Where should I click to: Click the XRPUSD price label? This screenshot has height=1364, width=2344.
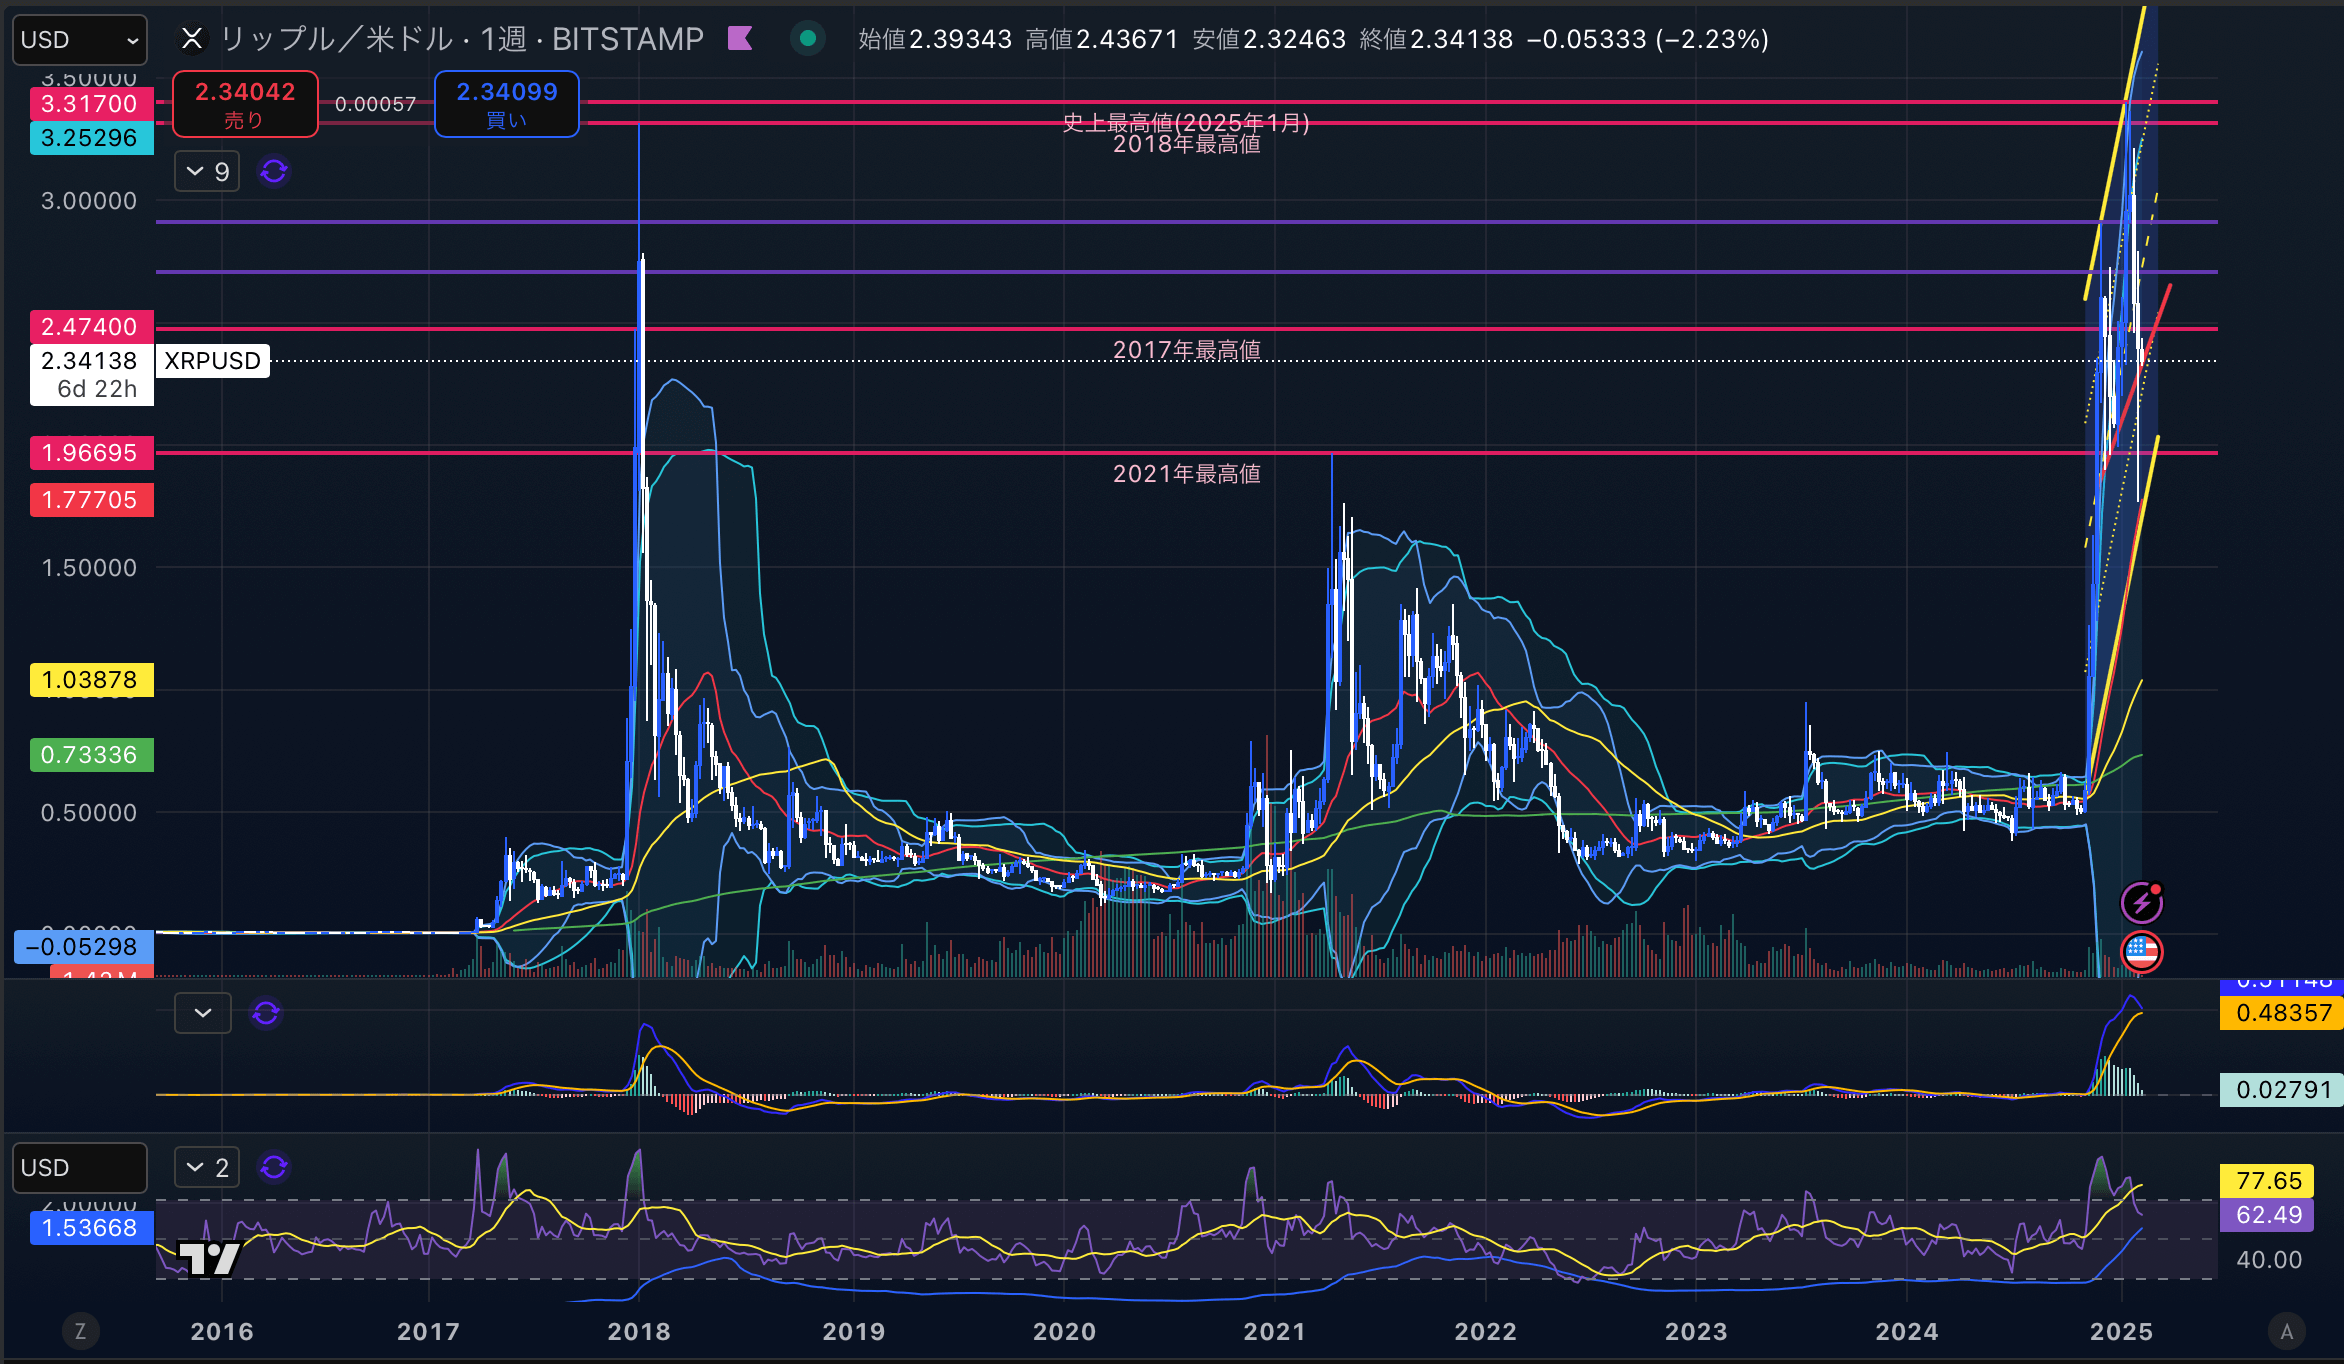click(x=212, y=361)
